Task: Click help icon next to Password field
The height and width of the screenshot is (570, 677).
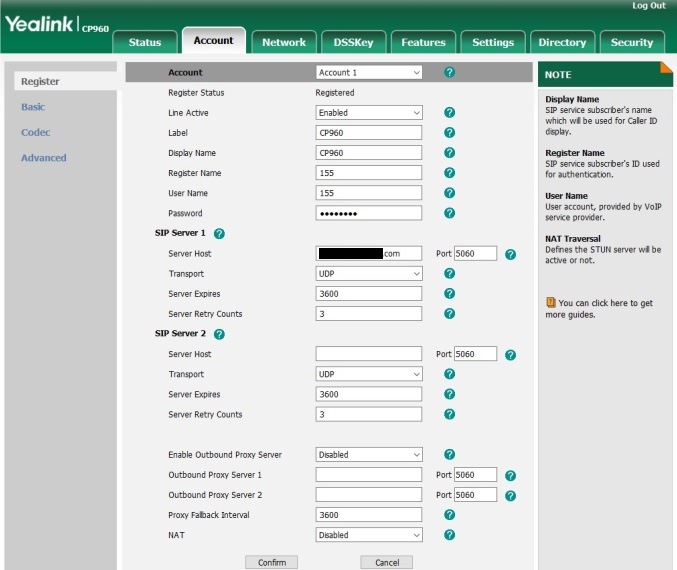Action: coord(449,213)
